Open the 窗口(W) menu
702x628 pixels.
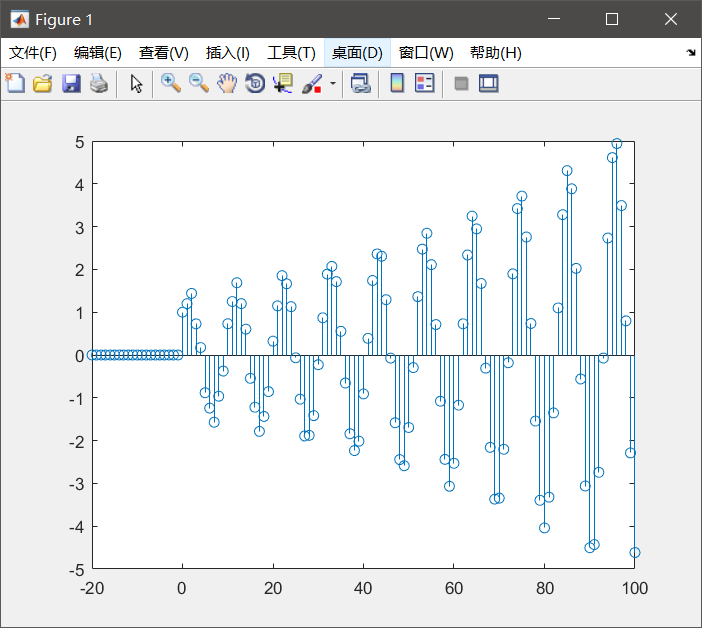coord(426,53)
